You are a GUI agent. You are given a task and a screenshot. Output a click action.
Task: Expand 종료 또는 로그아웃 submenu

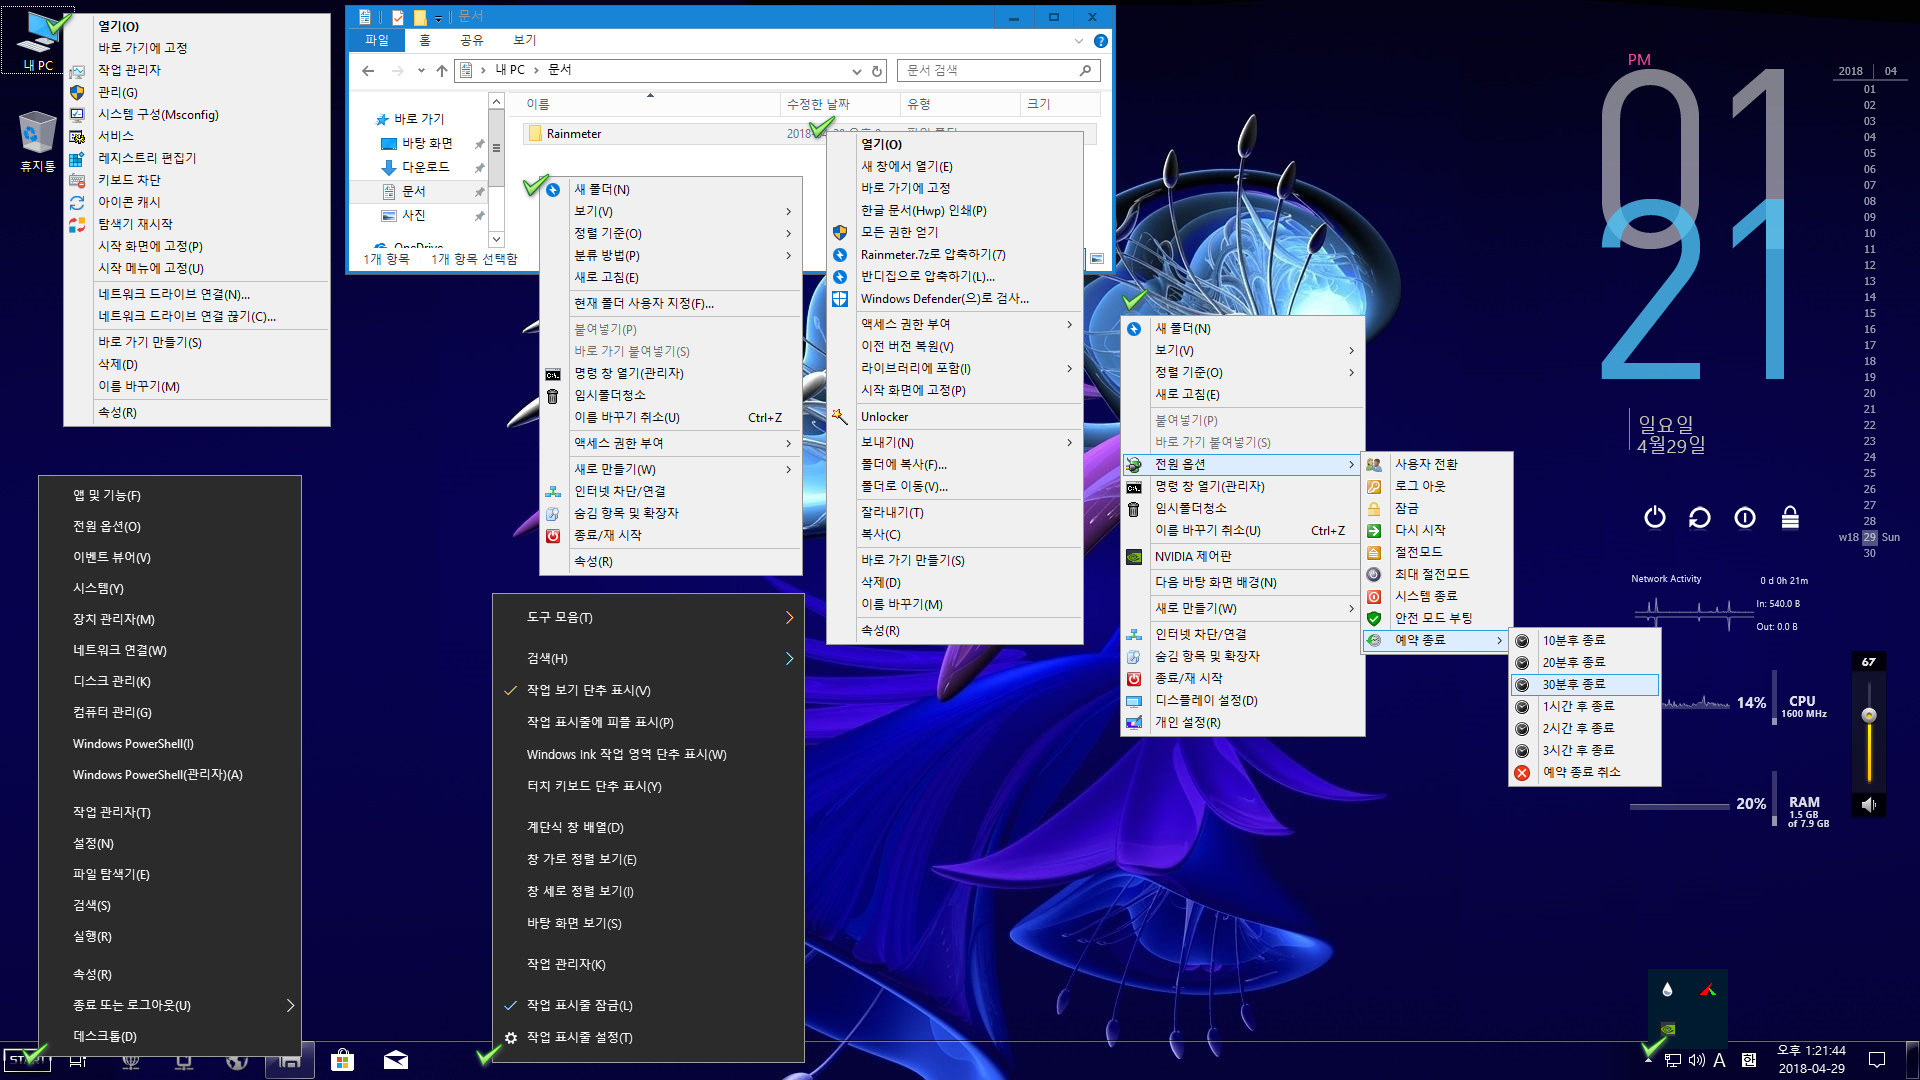click(x=169, y=1005)
